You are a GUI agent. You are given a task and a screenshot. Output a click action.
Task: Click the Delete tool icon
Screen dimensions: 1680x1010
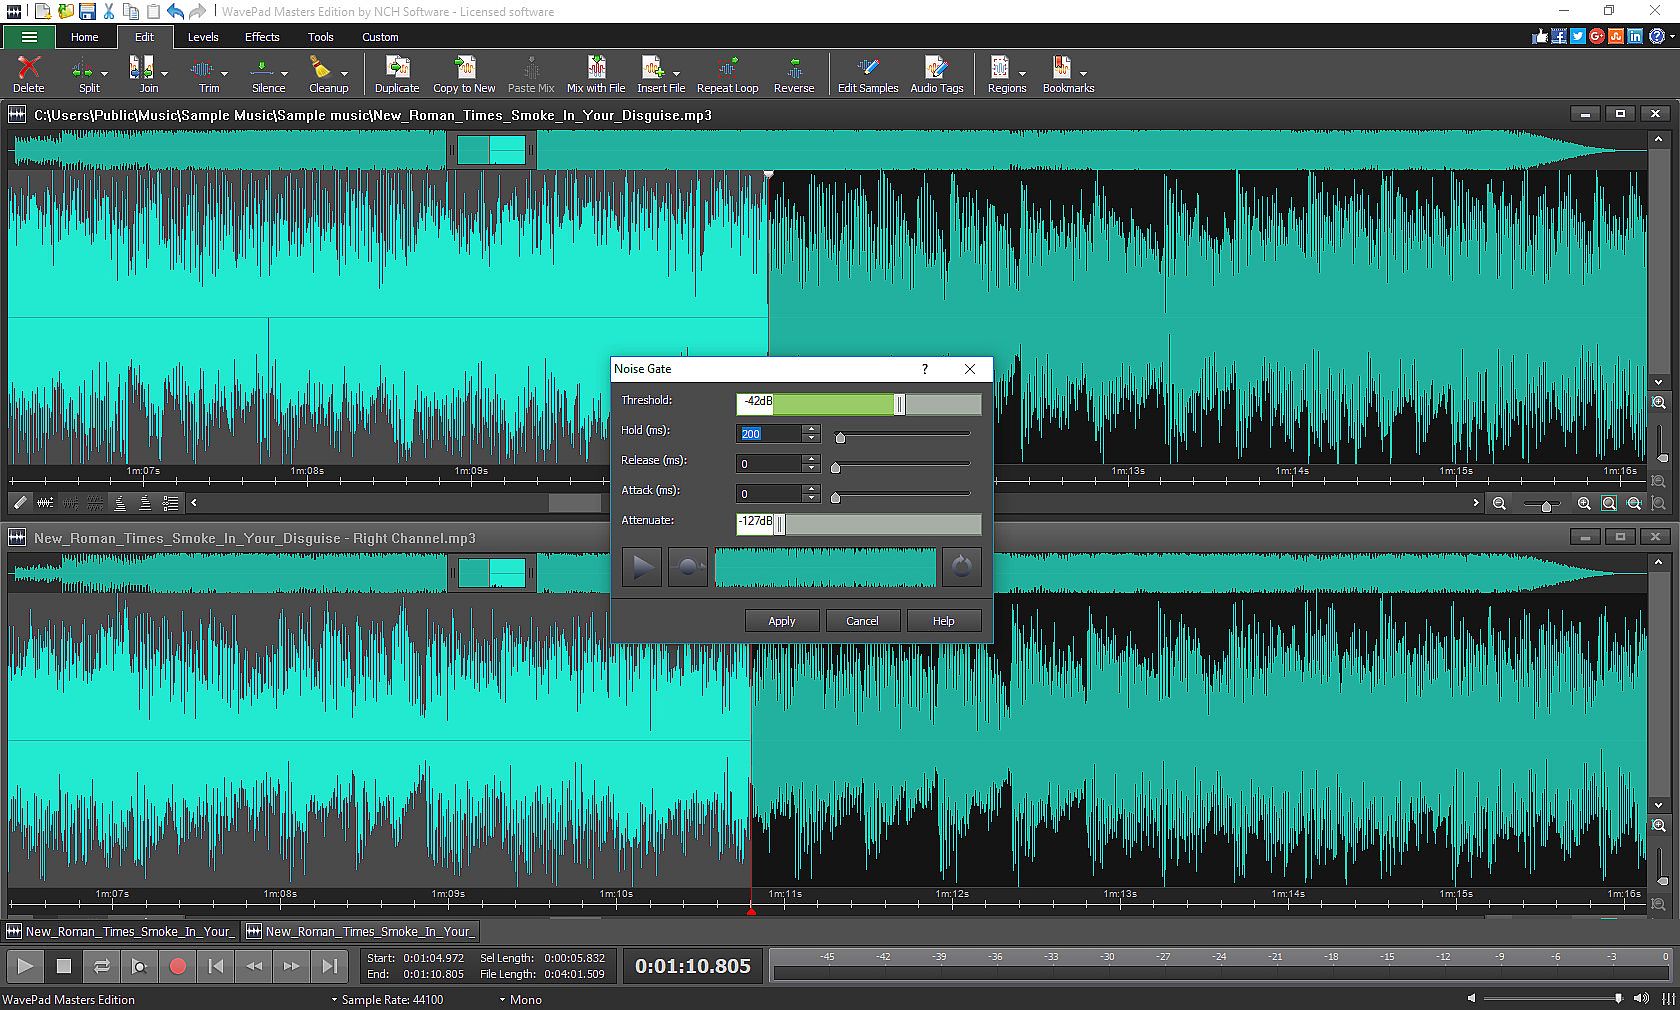(28, 74)
